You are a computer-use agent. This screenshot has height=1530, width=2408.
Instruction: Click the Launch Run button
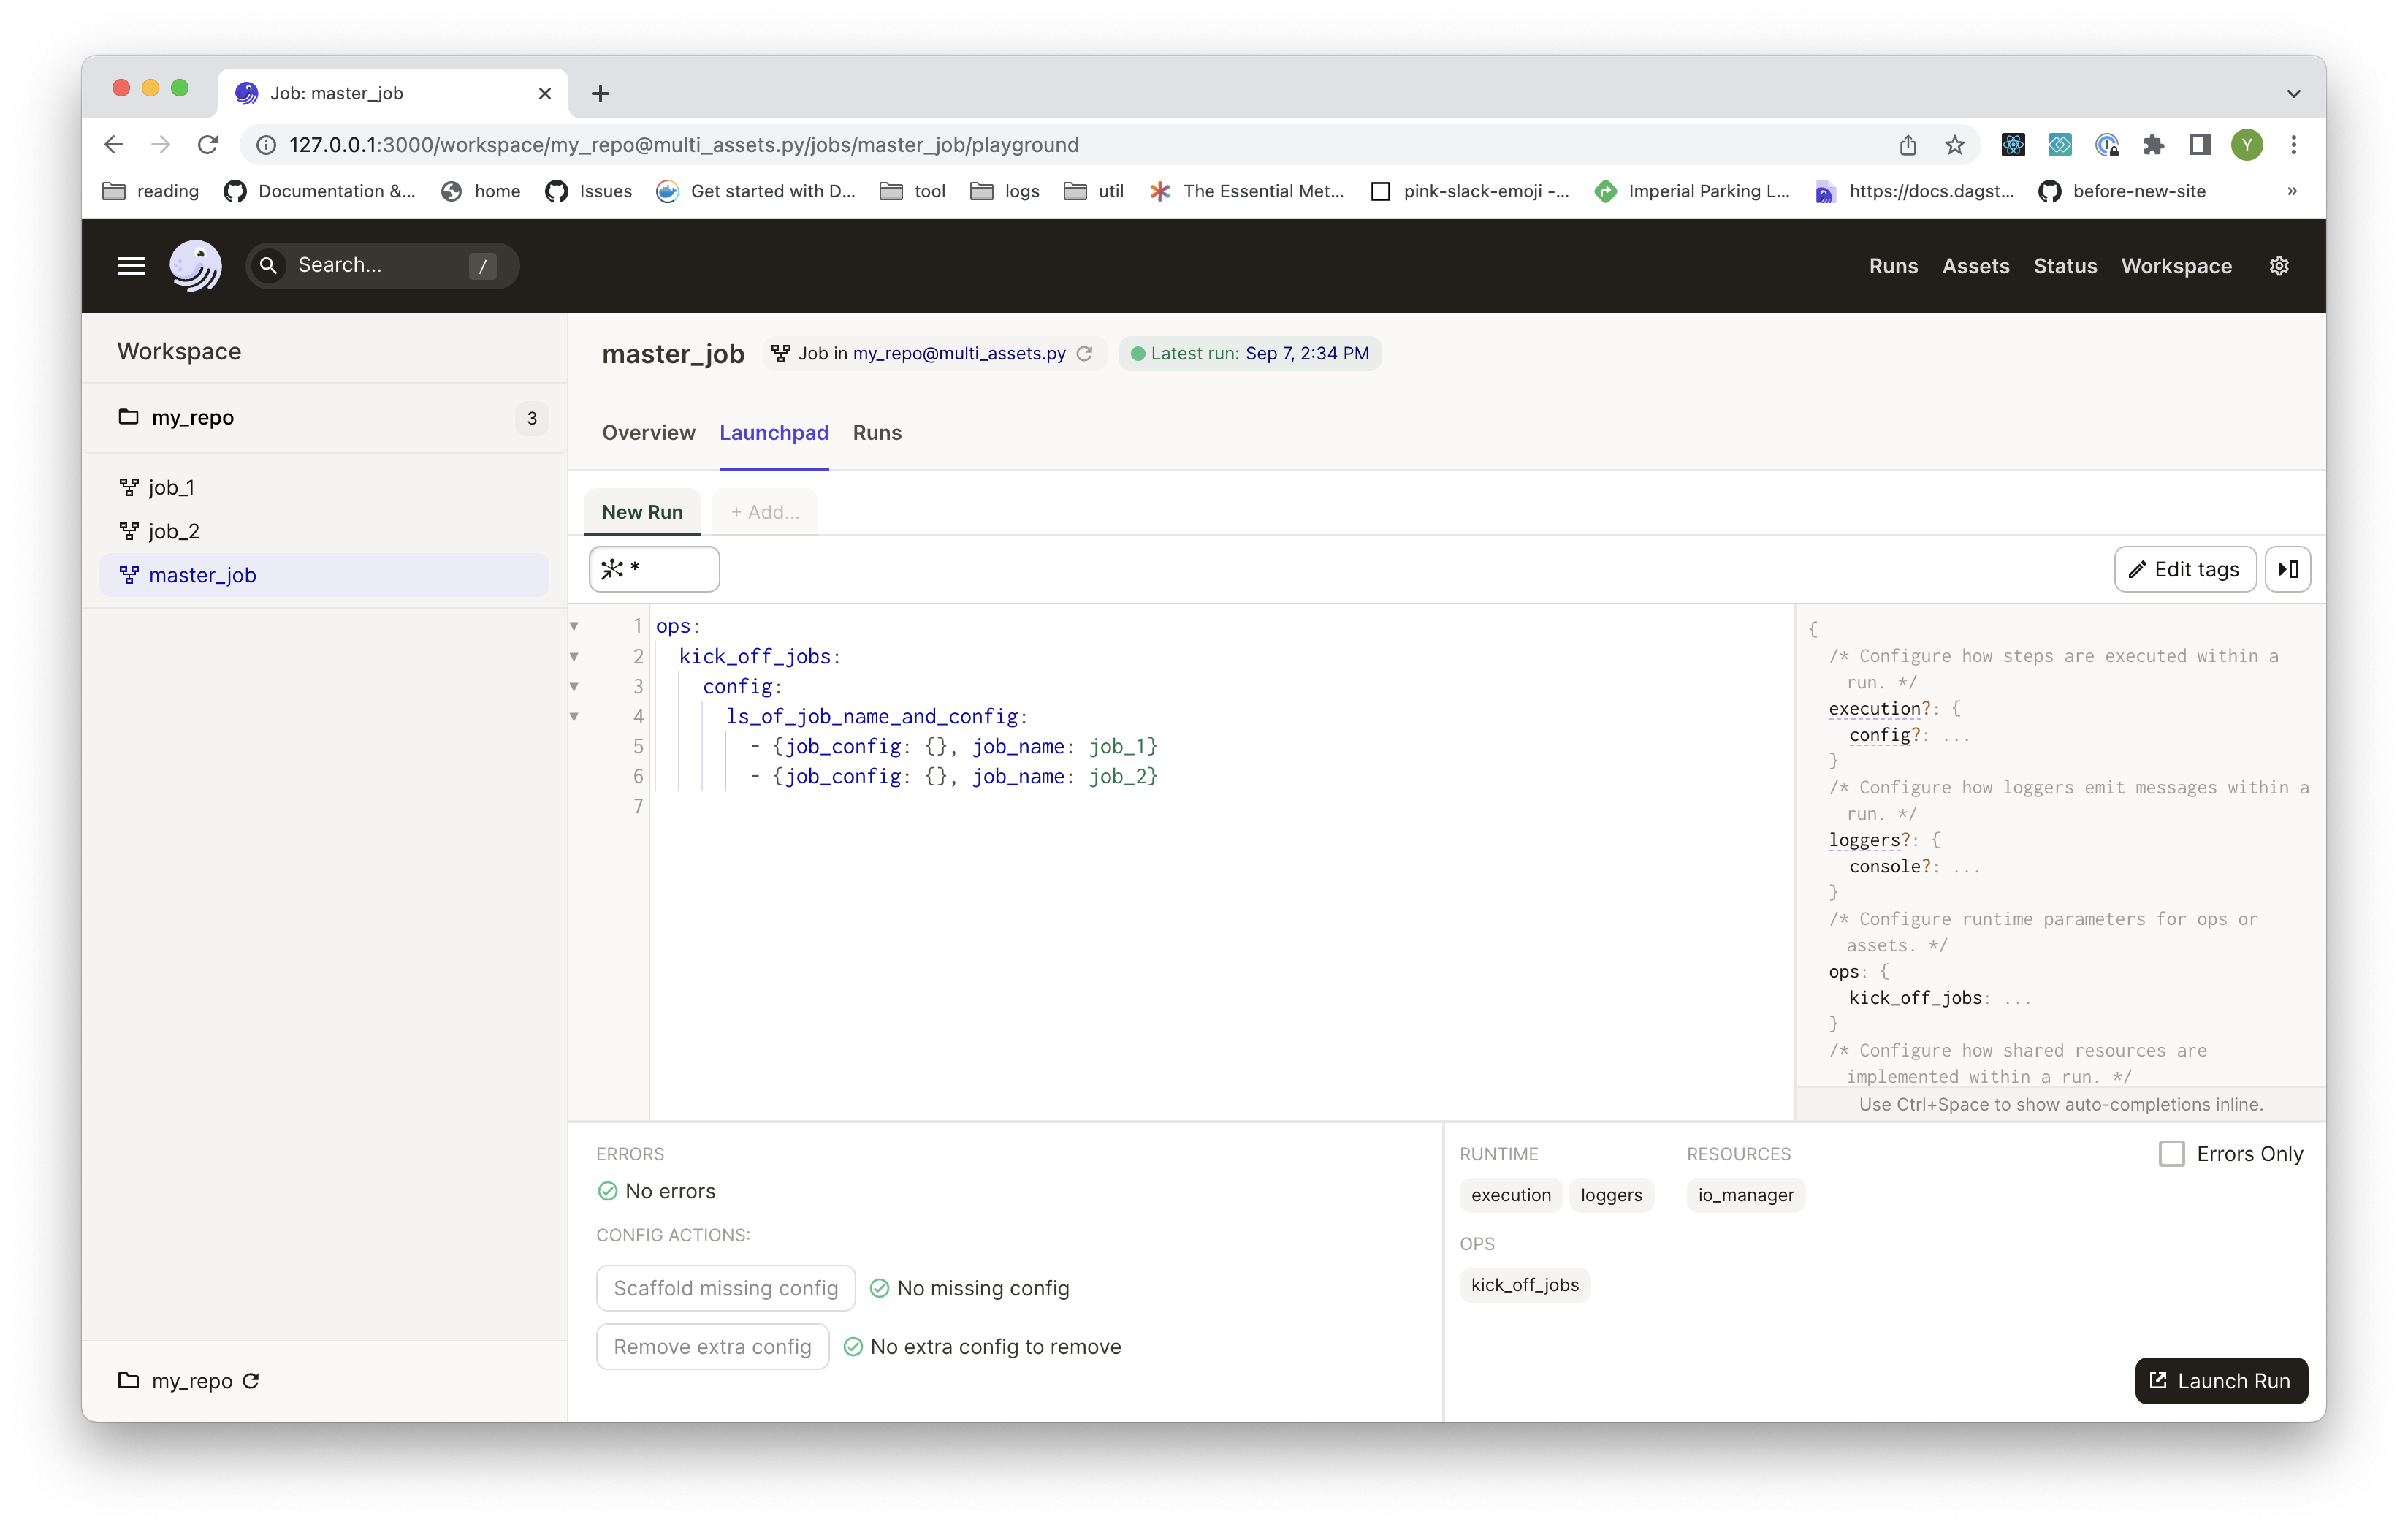pos(2220,1381)
